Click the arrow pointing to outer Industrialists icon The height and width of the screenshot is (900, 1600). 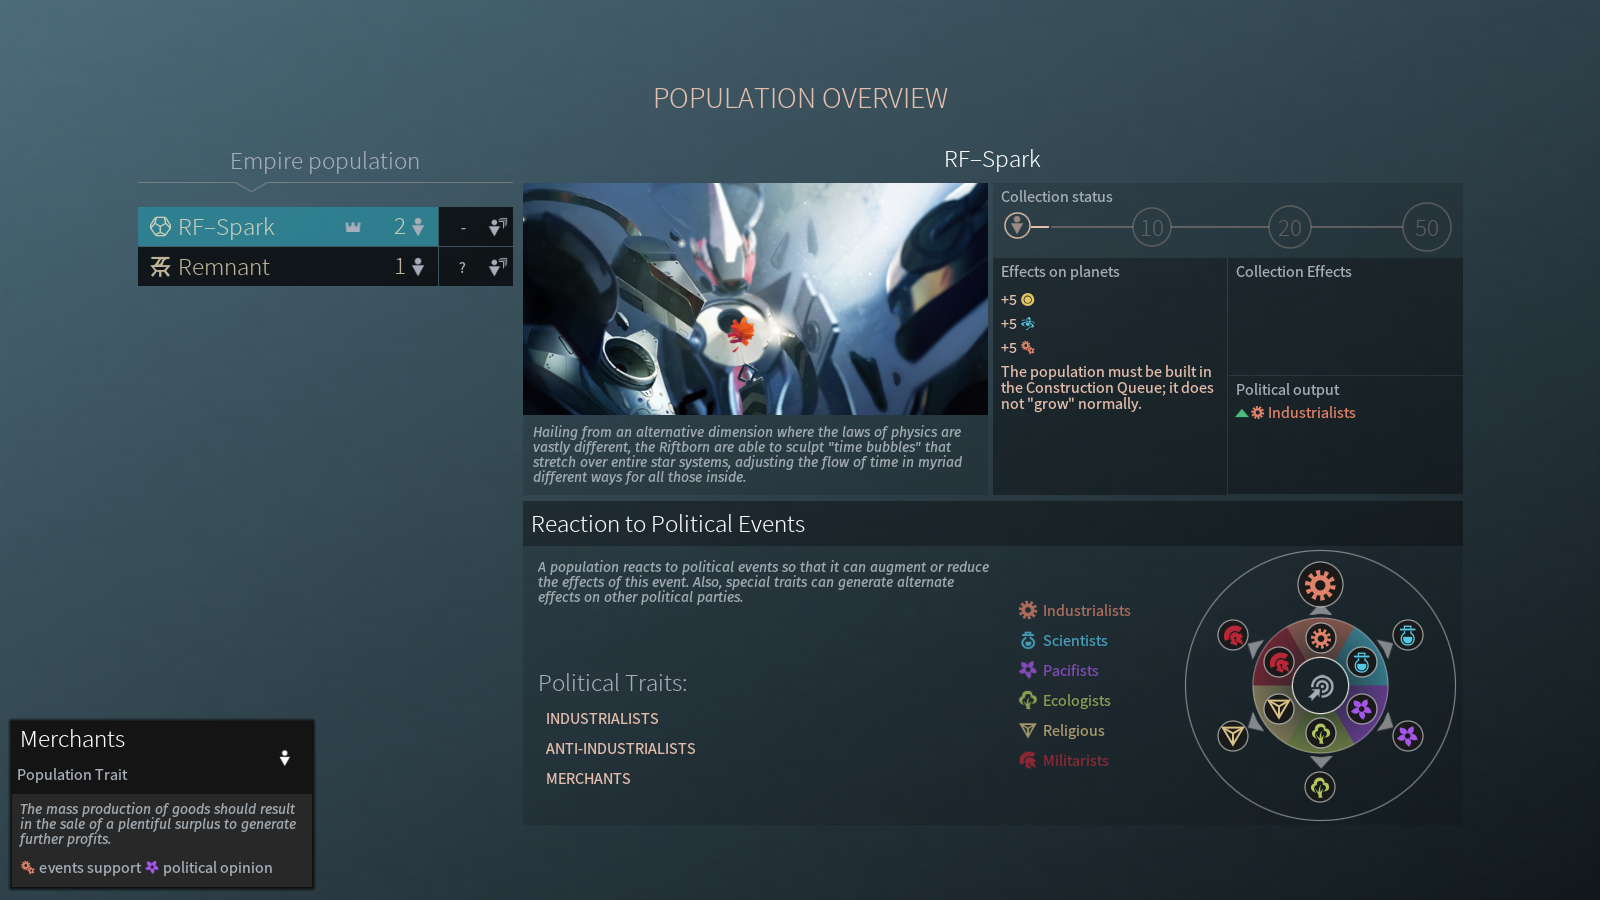coord(1320,611)
